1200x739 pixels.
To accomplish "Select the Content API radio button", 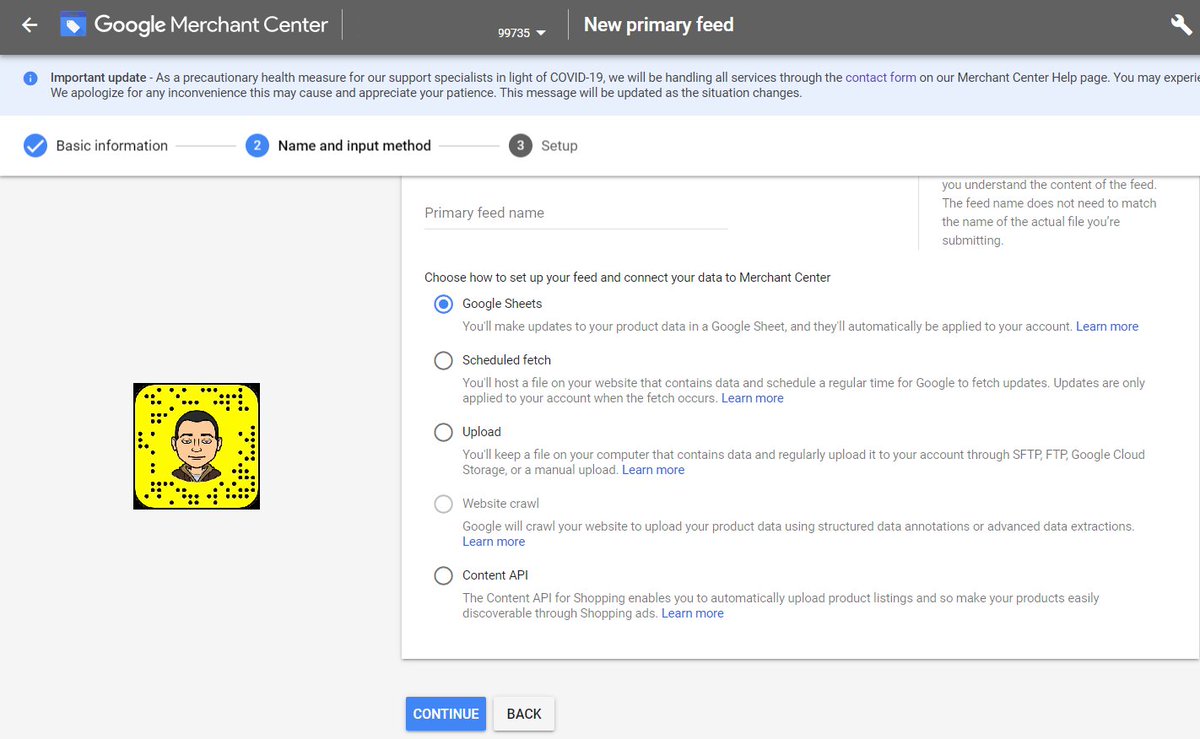I will (443, 576).
